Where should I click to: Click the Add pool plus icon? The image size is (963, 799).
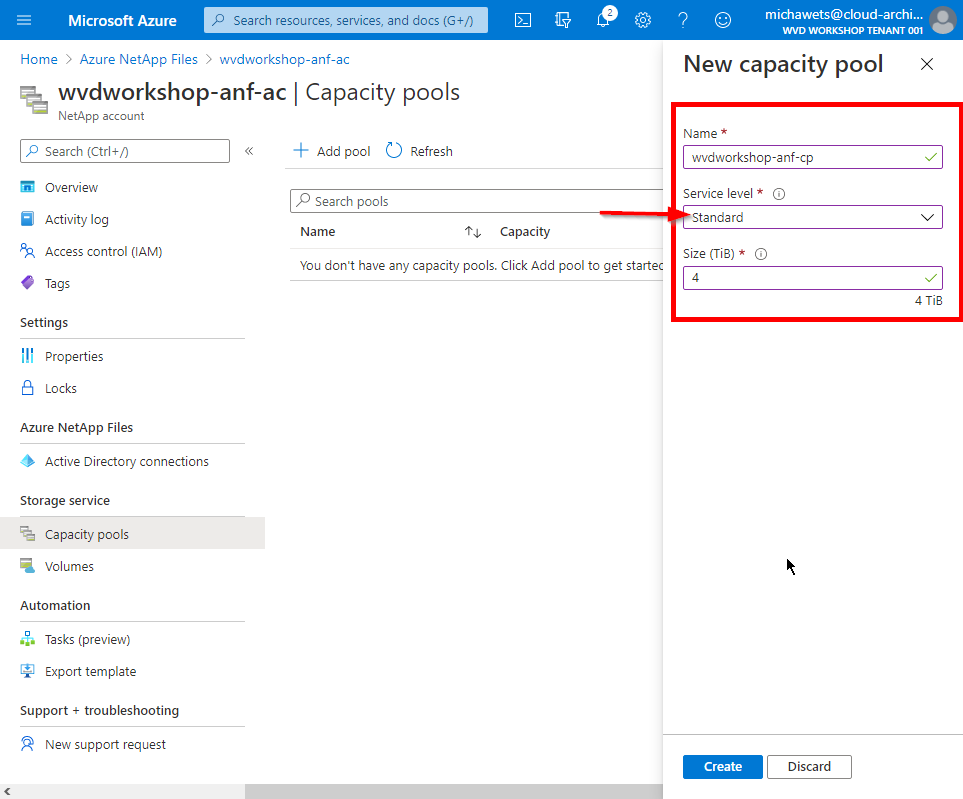click(x=301, y=150)
